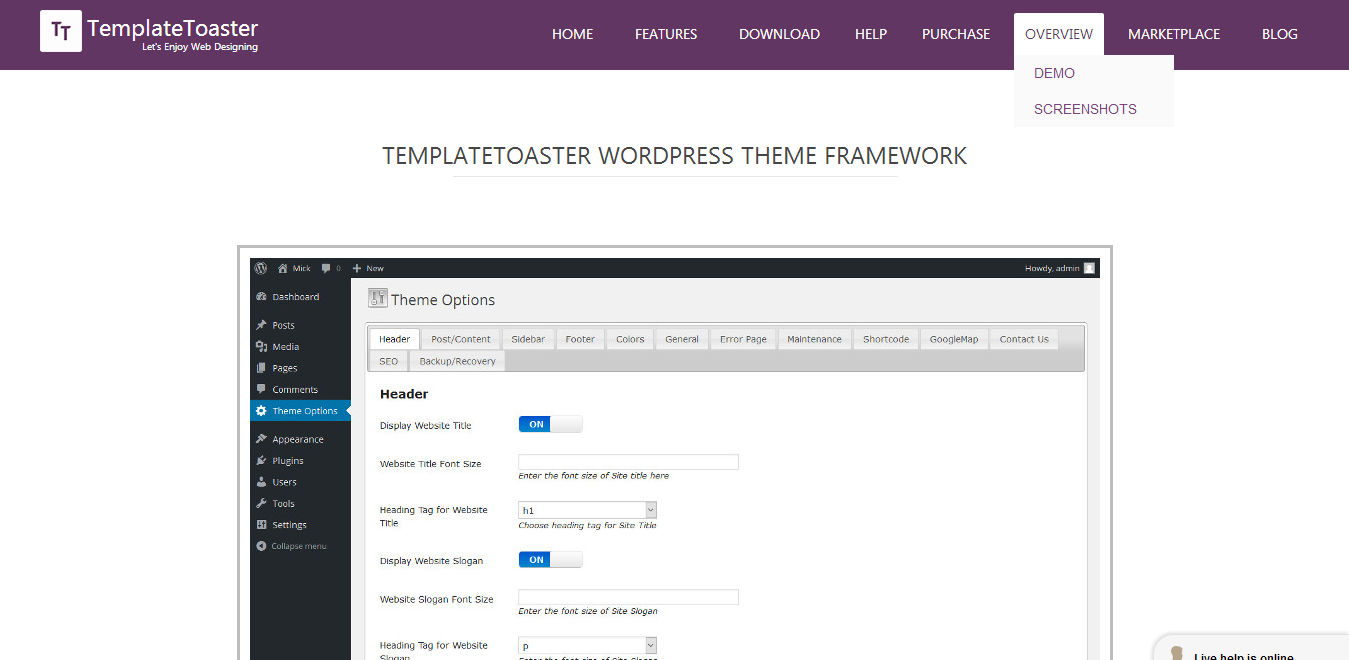Expand the Overview menu in navigation
Image resolution: width=1349 pixels, height=660 pixels.
[1058, 34]
